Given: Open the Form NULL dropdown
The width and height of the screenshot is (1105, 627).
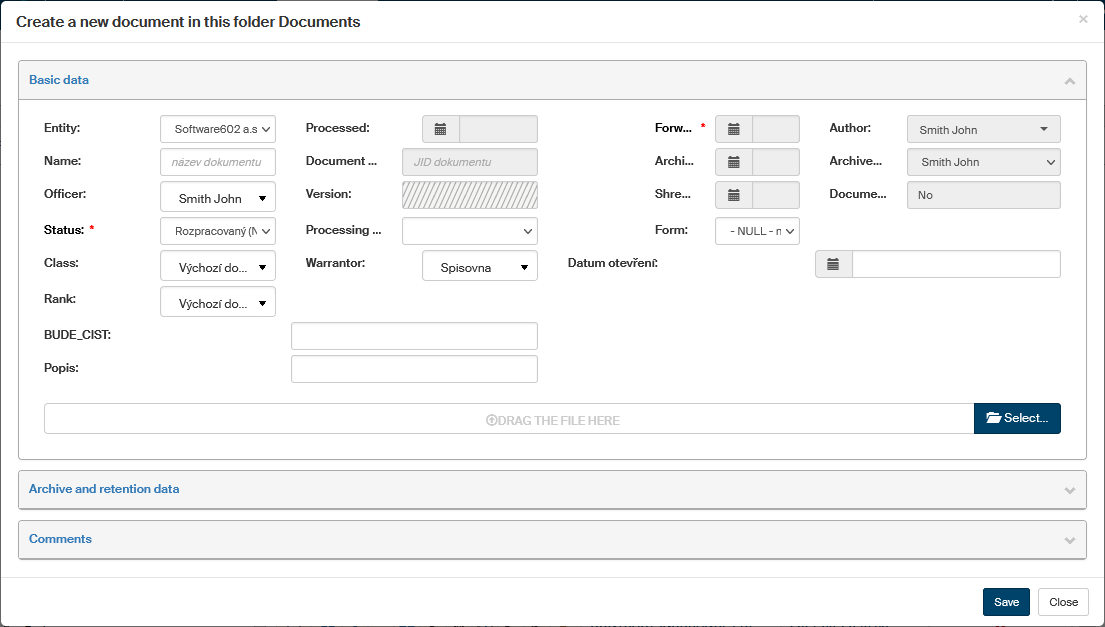Looking at the screenshot, I should pyautogui.click(x=757, y=231).
